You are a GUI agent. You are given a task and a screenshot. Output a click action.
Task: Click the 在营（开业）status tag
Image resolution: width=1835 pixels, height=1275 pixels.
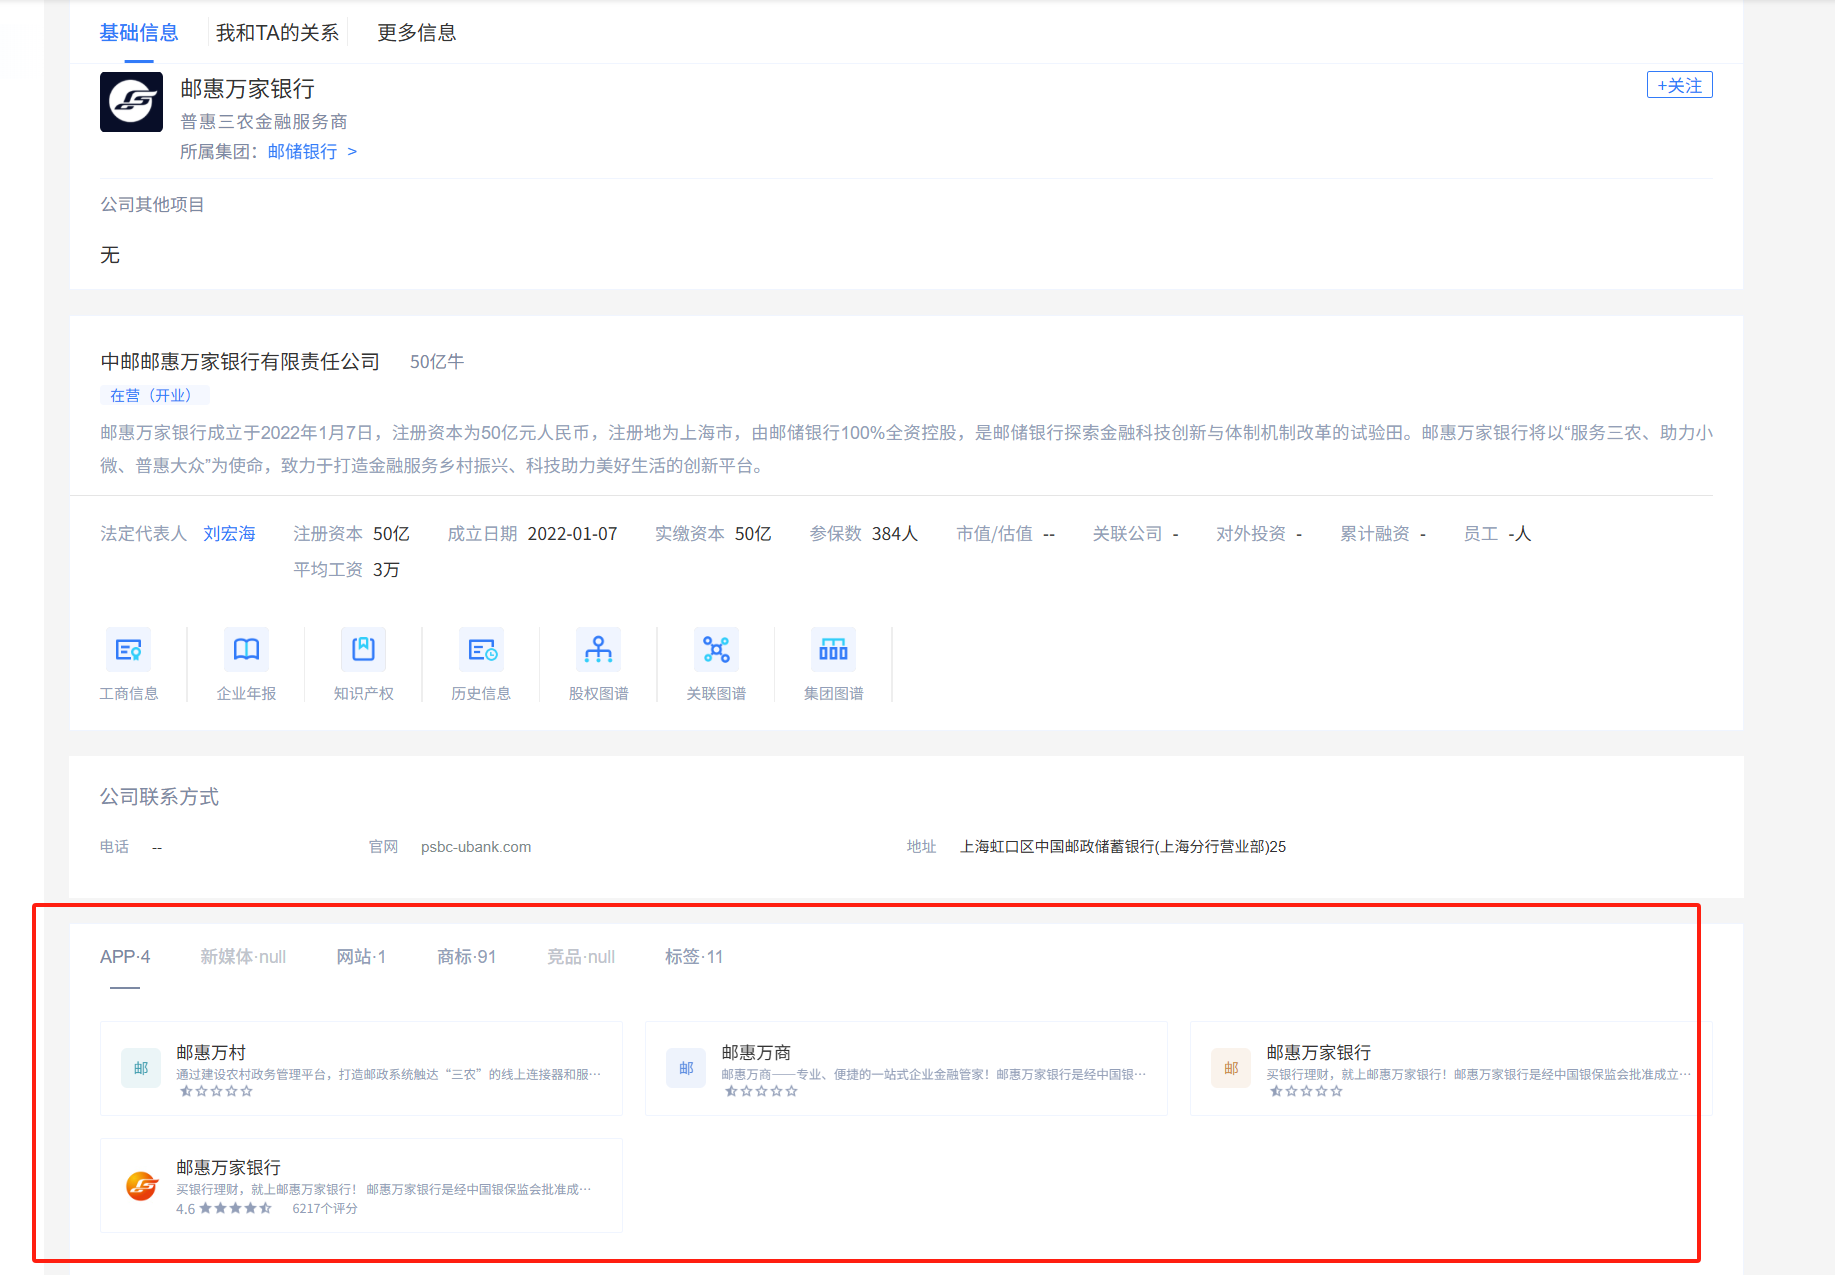tap(154, 395)
